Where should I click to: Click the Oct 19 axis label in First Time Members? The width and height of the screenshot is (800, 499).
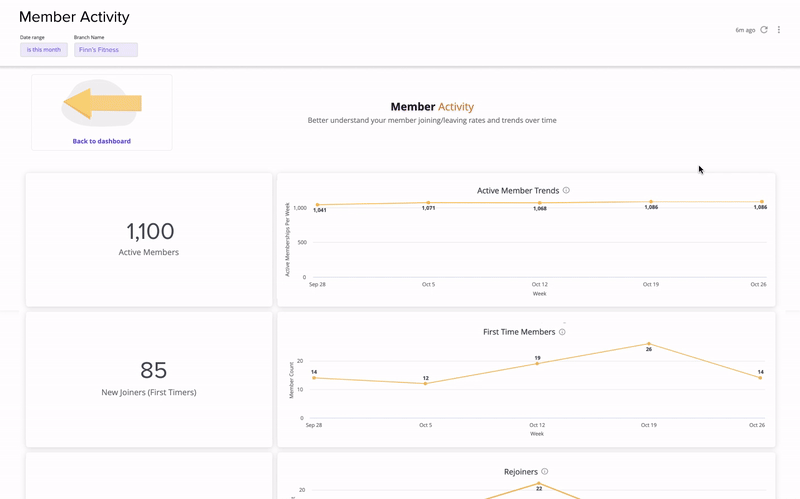click(x=648, y=425)
